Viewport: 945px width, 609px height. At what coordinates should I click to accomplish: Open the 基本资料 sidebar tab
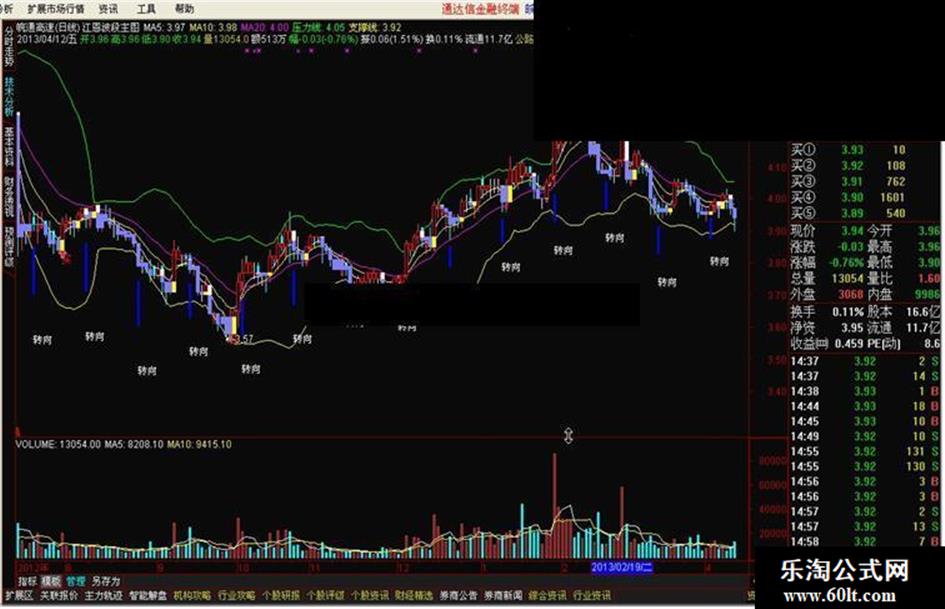pos(8,146)
